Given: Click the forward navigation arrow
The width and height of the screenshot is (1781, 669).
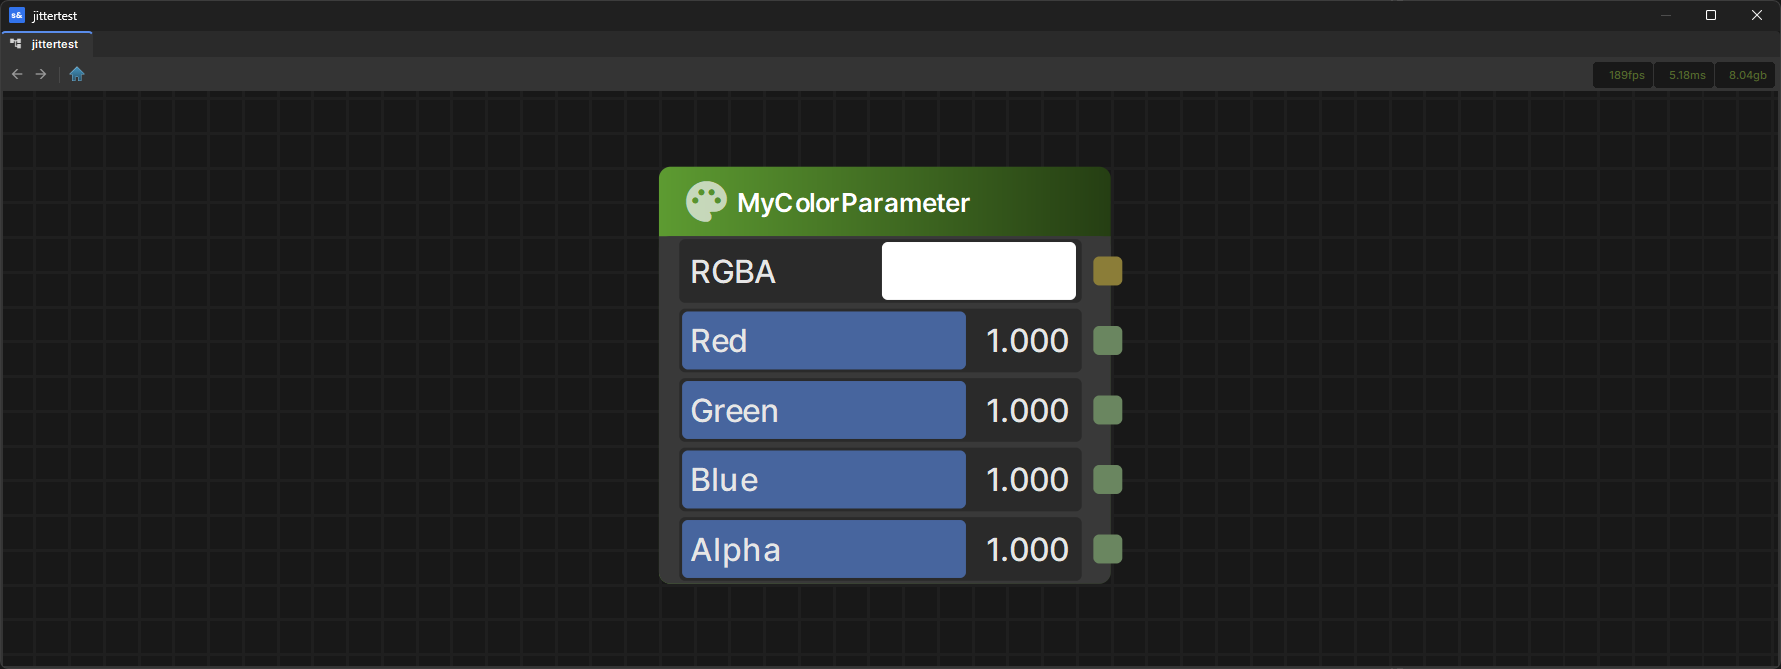Looking at the screenshot, I should coord(41,74).
